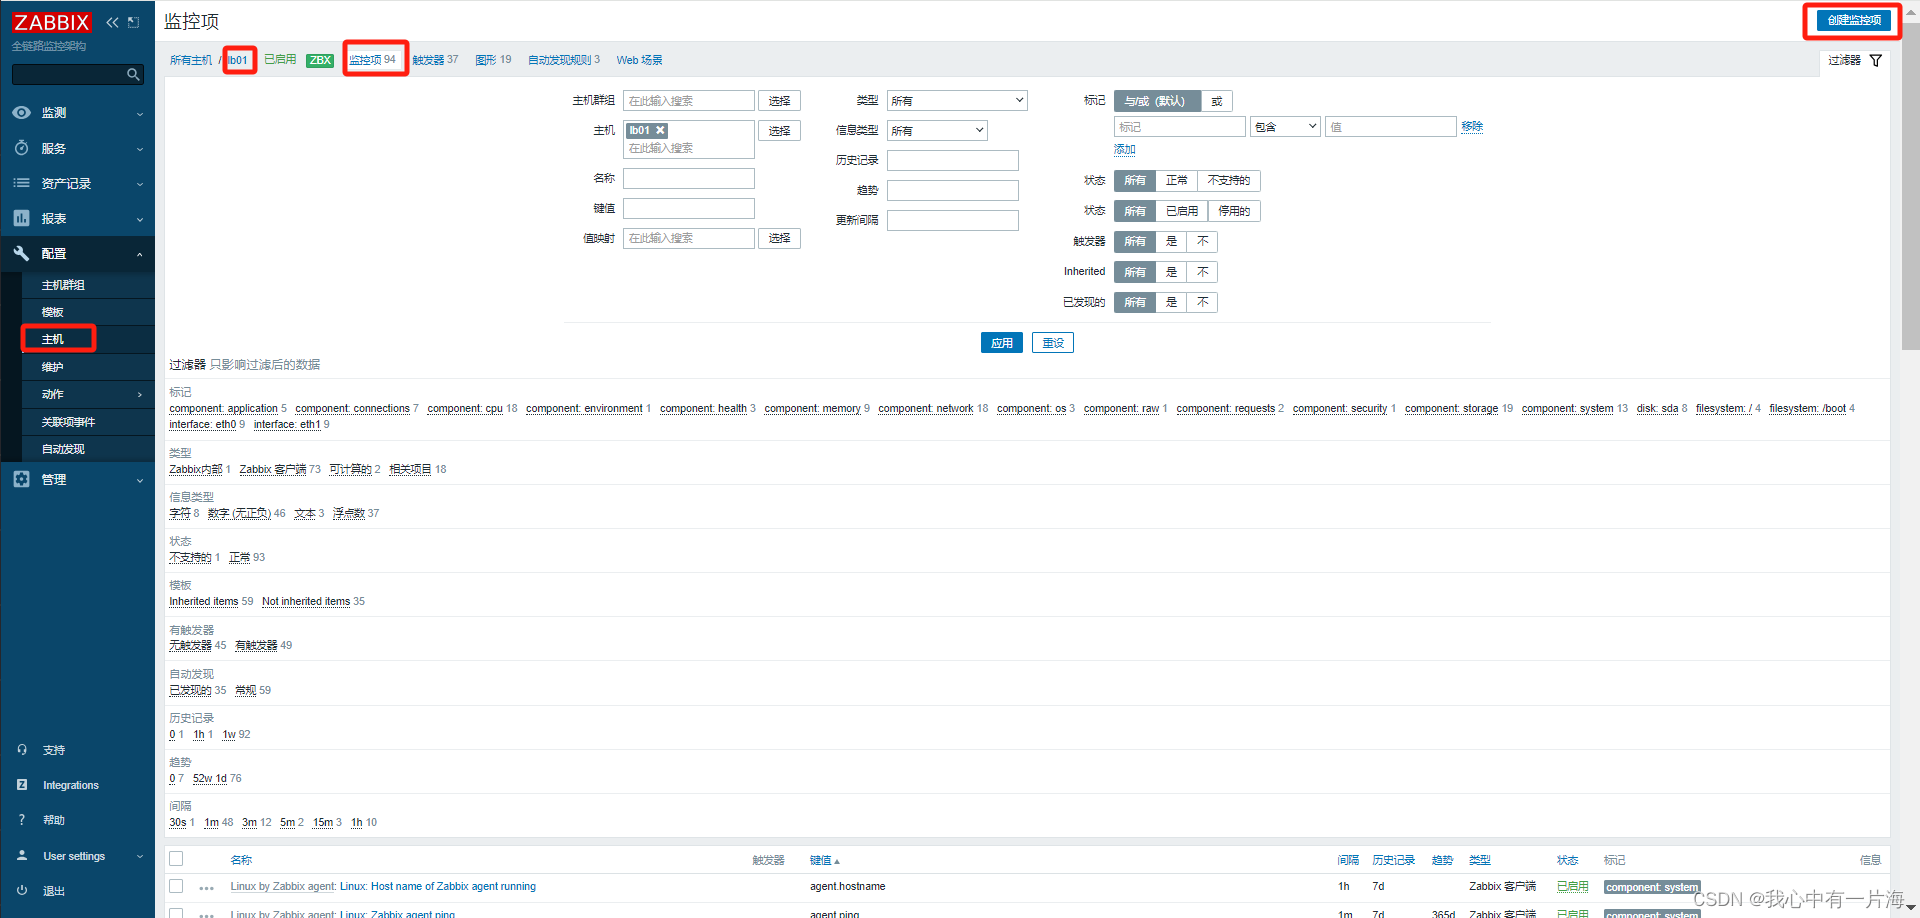This screenshot has width=1920, height=918.
Task: Click the question mark icon for 帮助
Action: pyautogui.click(x=22, y=820)
